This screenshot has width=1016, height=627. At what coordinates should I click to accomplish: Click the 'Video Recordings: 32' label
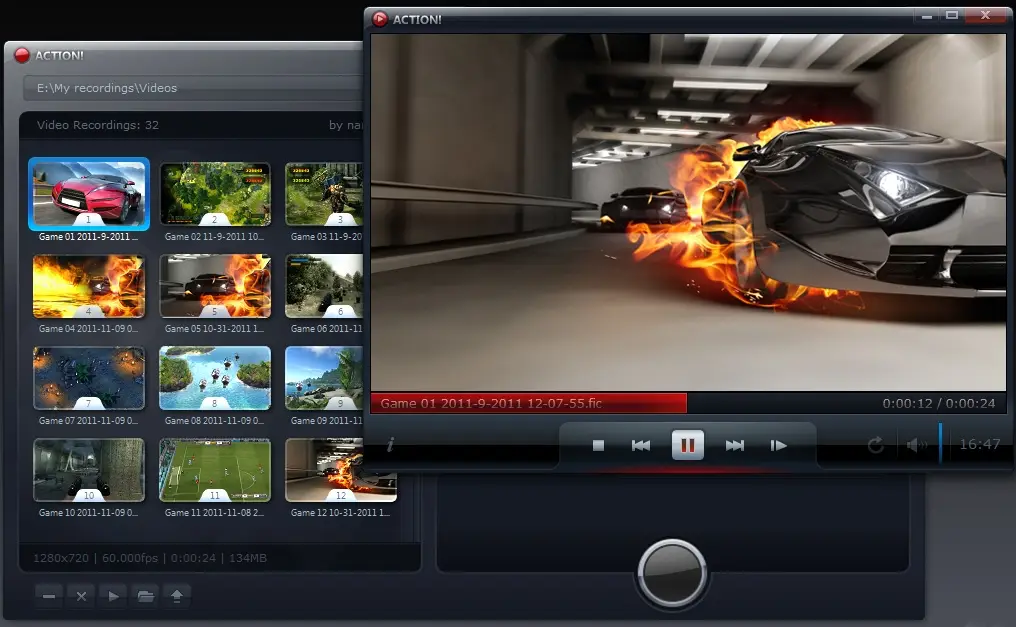point(98,125)
